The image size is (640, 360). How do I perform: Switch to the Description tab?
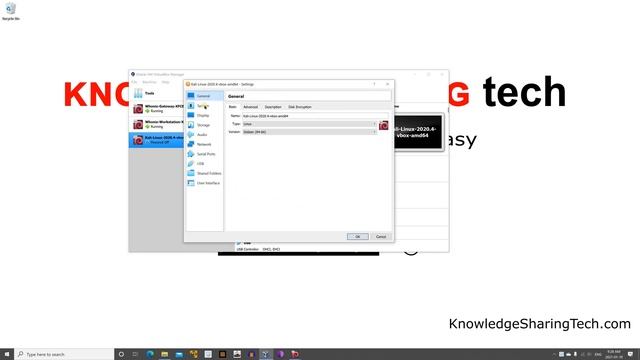(273, 107)
